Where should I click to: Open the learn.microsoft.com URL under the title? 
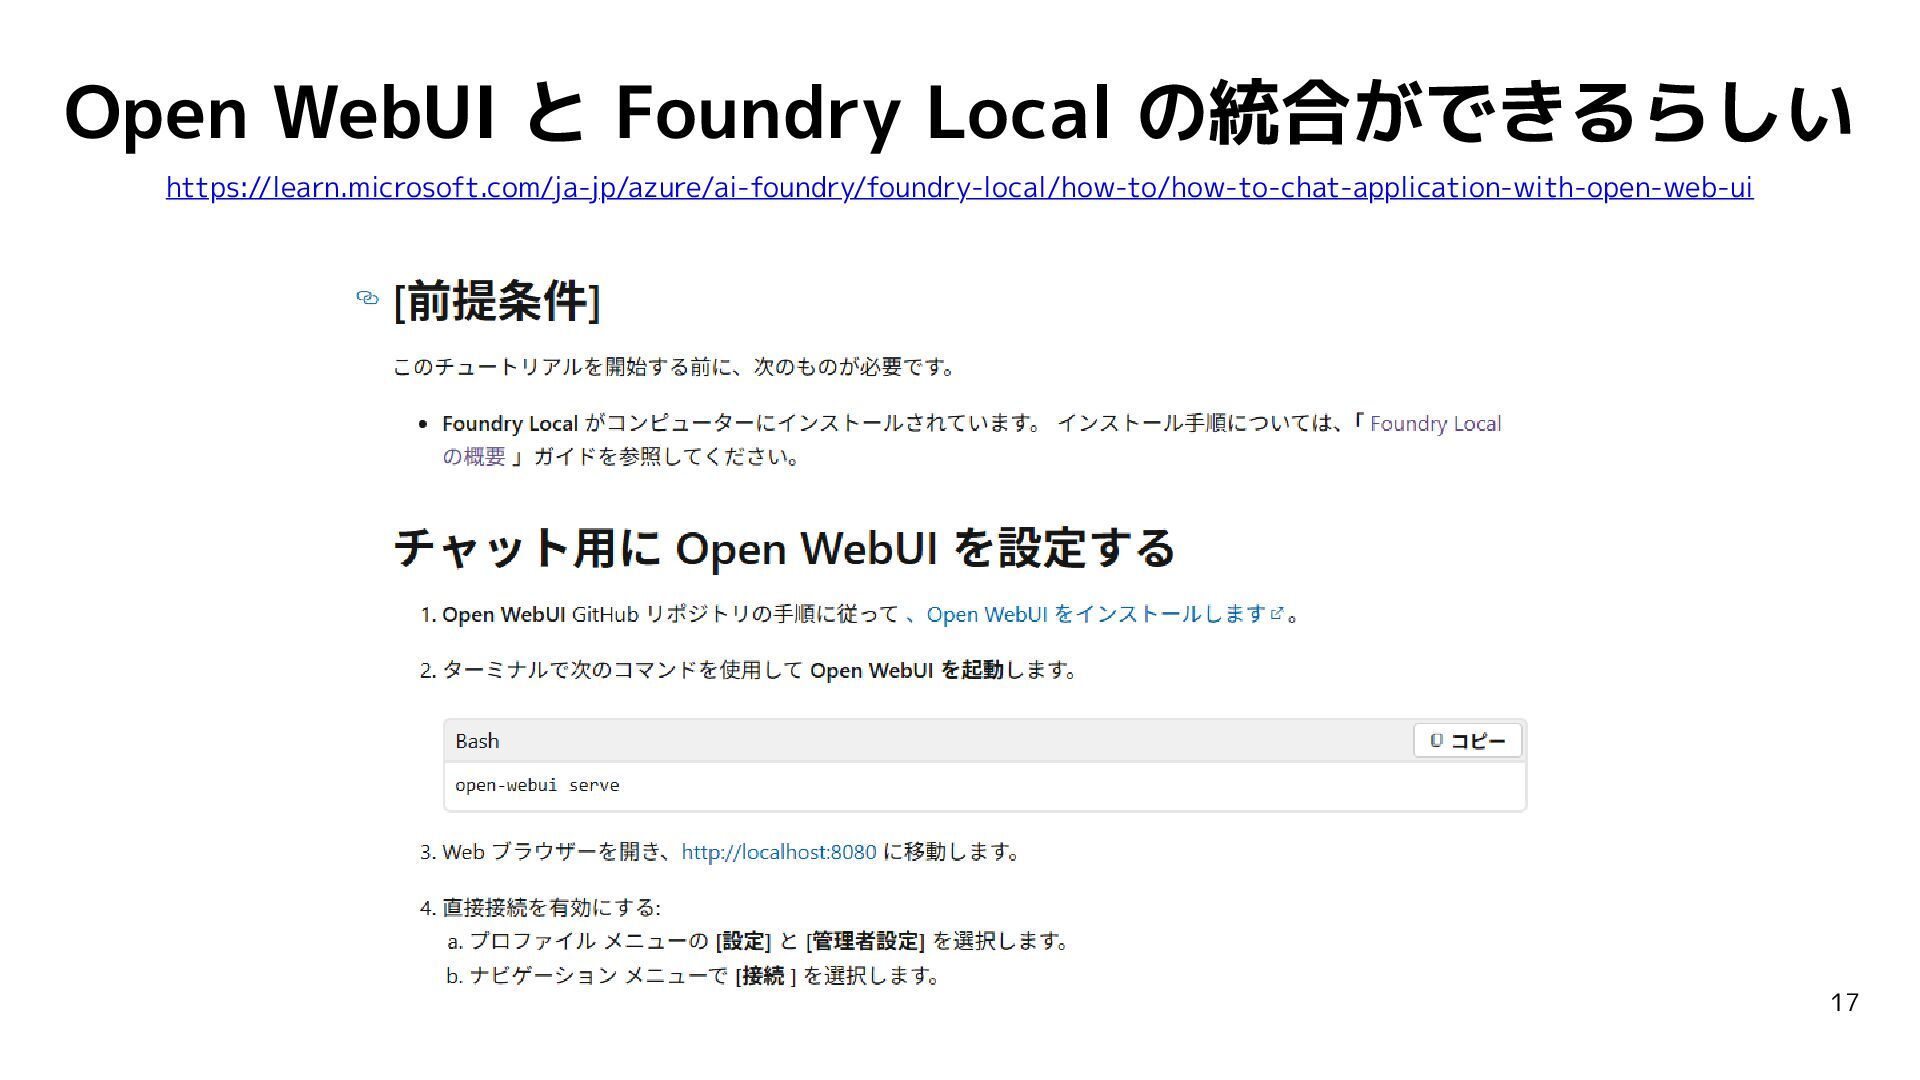pos(958,188)
